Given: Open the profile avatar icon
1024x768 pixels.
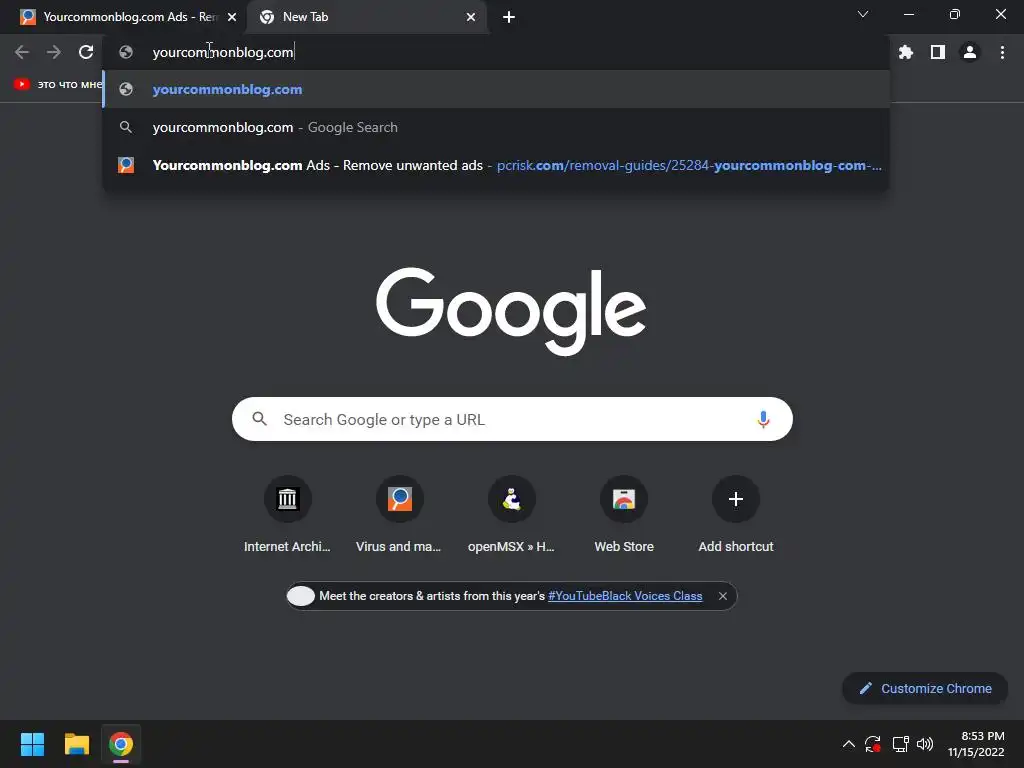Looking at the screenshot, I should (970, 52).
